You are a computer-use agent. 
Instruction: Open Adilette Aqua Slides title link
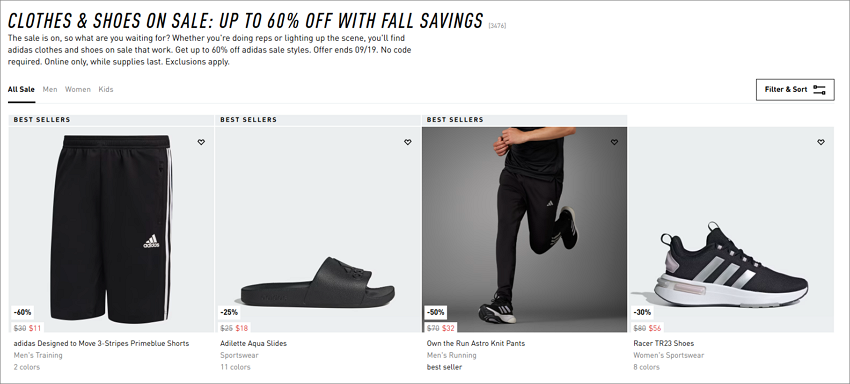pos(253,343)
